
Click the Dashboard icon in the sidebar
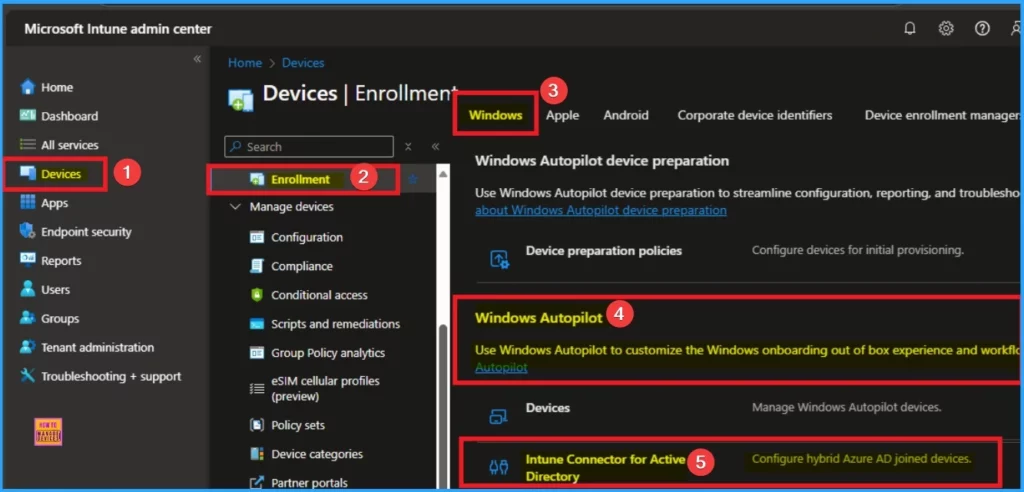pos(27,116)
